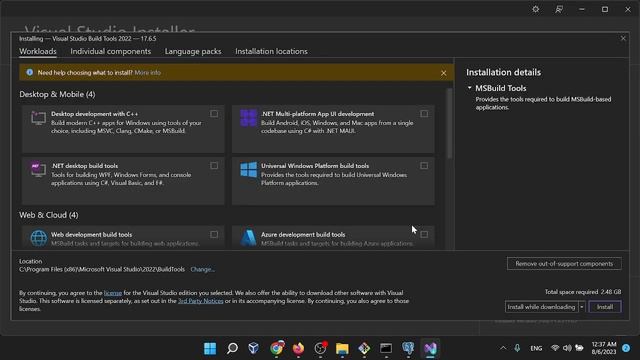Click the .NET desktop build tools icon

pyautogui.click(x=38, y=169)
